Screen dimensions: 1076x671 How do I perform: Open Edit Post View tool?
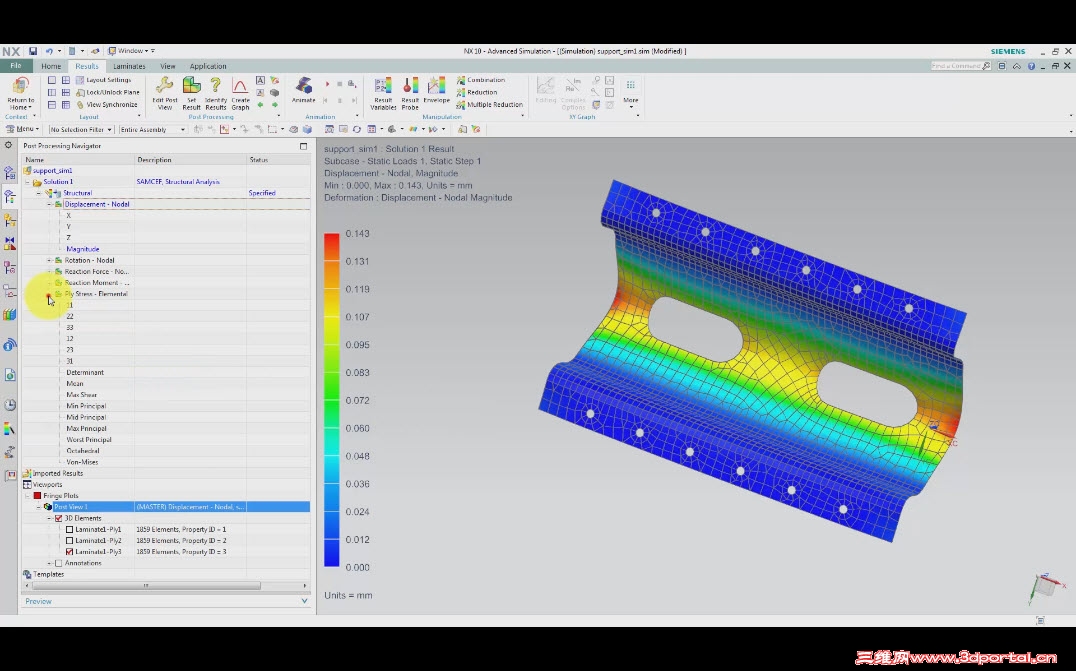[x=165, y=93]
